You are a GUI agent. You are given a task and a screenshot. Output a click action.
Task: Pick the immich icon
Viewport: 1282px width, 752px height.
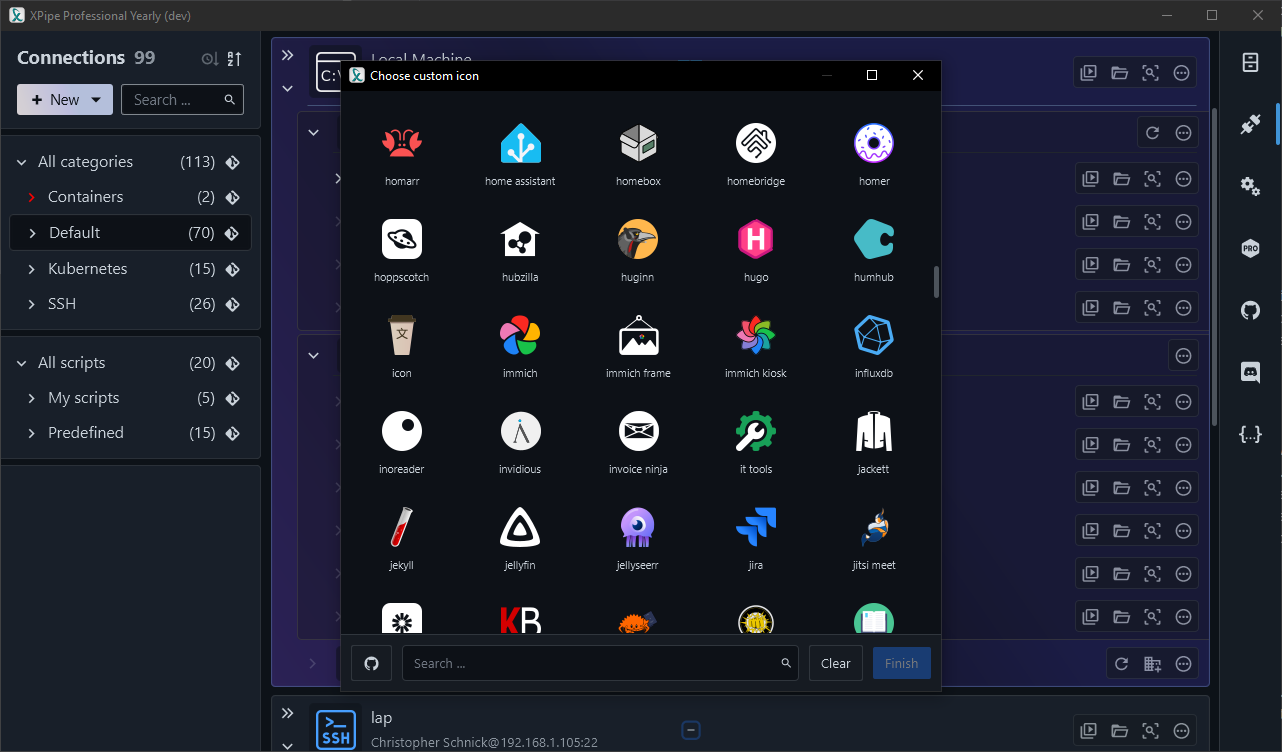(520, 336)
